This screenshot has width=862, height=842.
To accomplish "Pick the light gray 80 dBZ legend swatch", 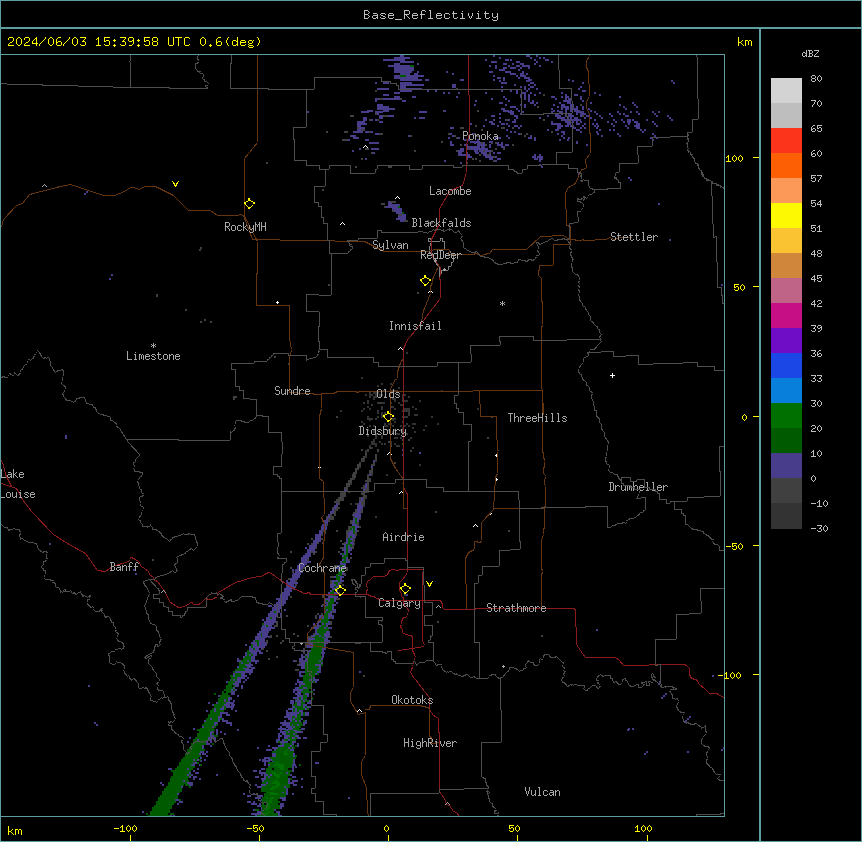I will tap(786, 90).
